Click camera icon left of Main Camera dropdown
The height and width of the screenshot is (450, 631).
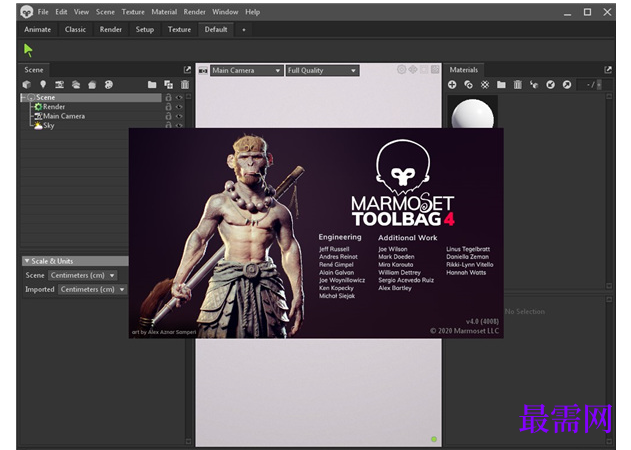[203, 71]
